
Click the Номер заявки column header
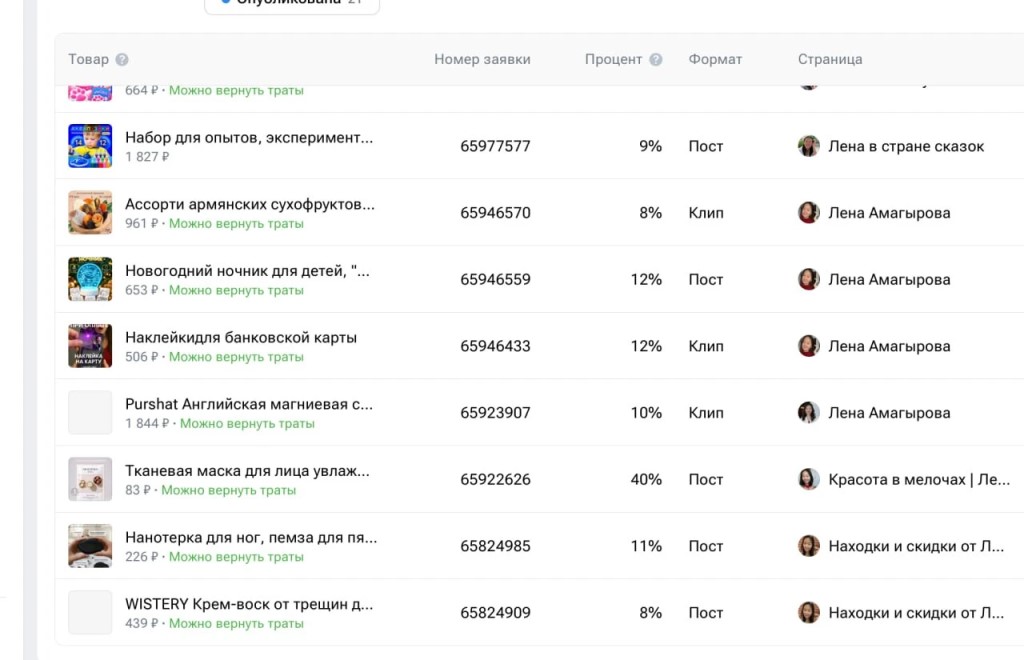coord(483,59)
